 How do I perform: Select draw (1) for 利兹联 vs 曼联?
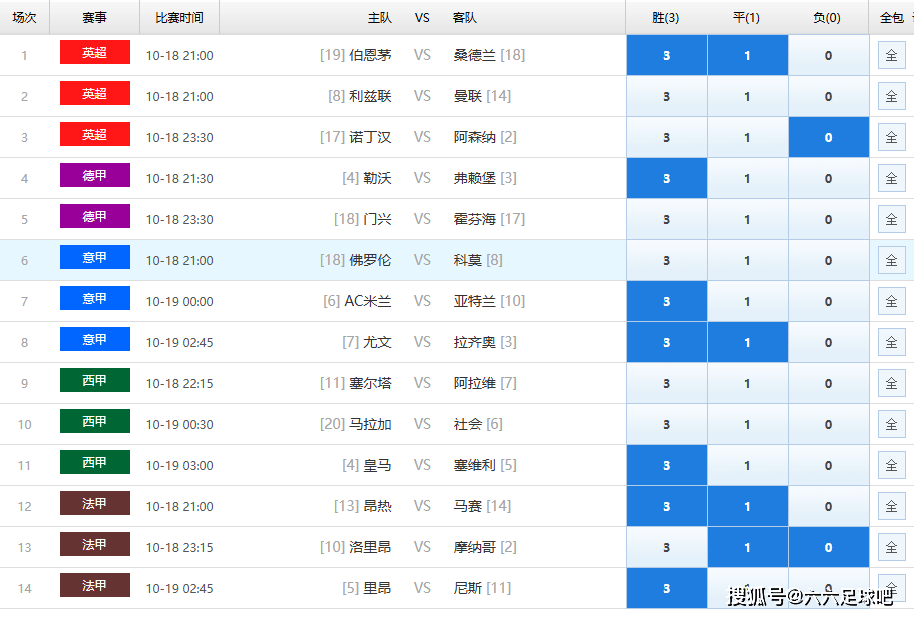coord(748,96)
